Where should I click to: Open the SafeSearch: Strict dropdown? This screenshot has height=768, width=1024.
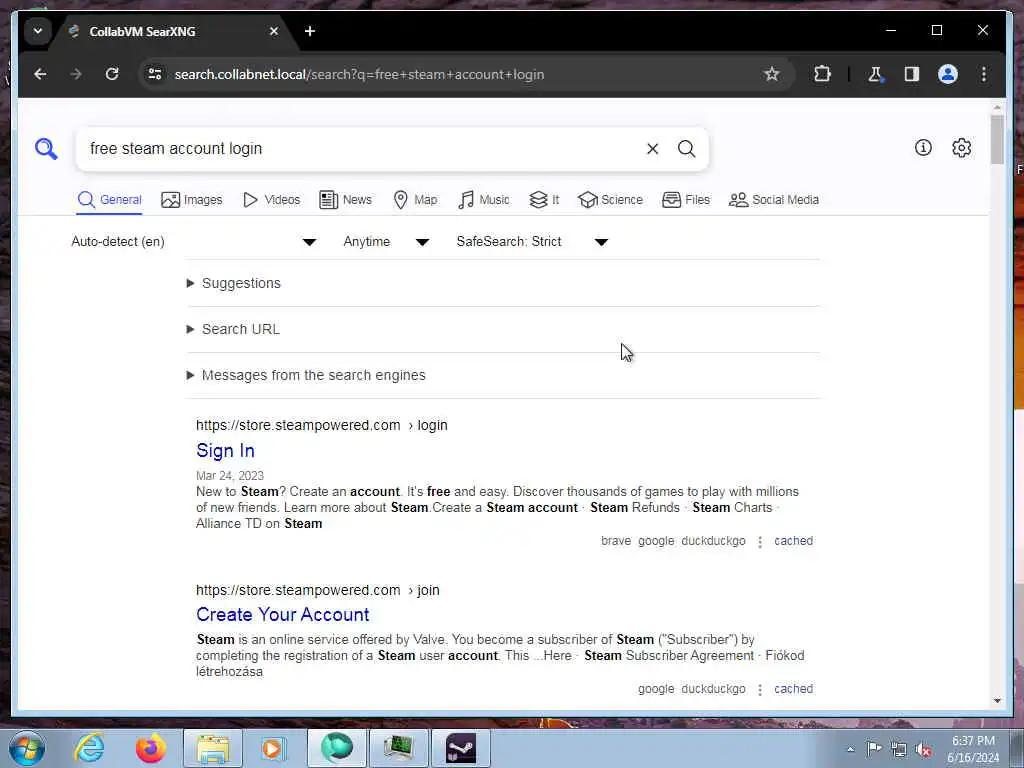pos(532,242)
